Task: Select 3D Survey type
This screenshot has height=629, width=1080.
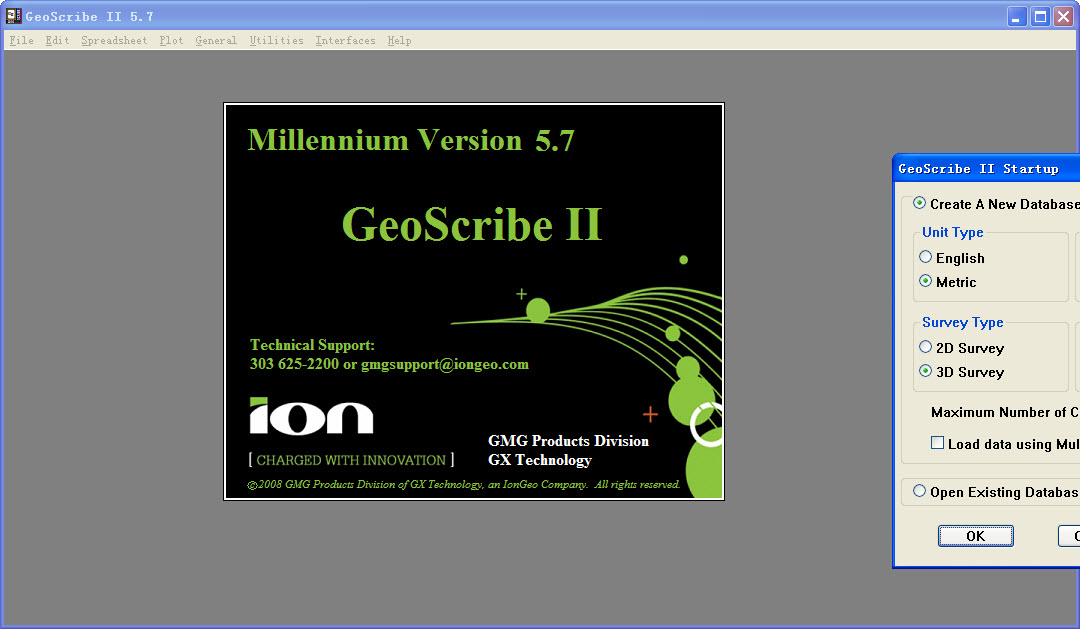Action: [x=926, y=371]
